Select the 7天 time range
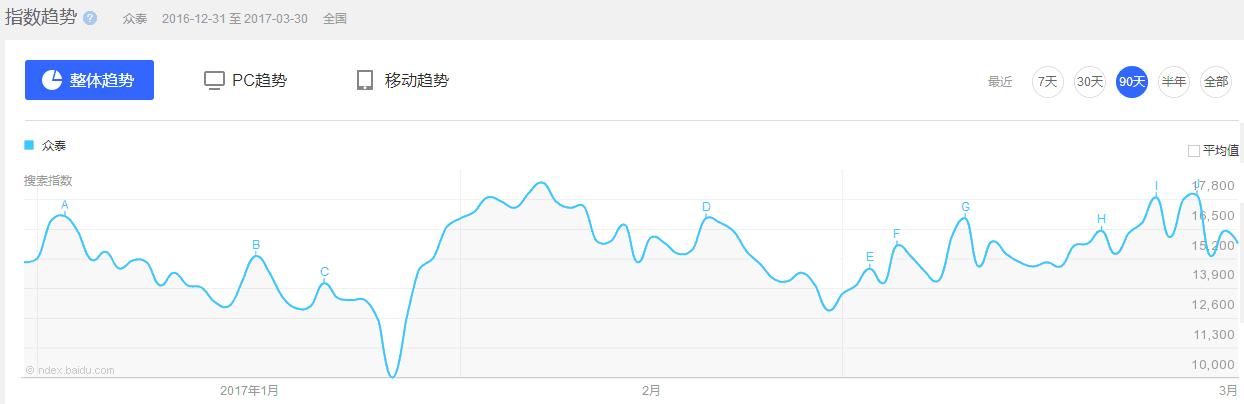The image size is (1244, 404). pyautogui.click(x=1047, y=81)
